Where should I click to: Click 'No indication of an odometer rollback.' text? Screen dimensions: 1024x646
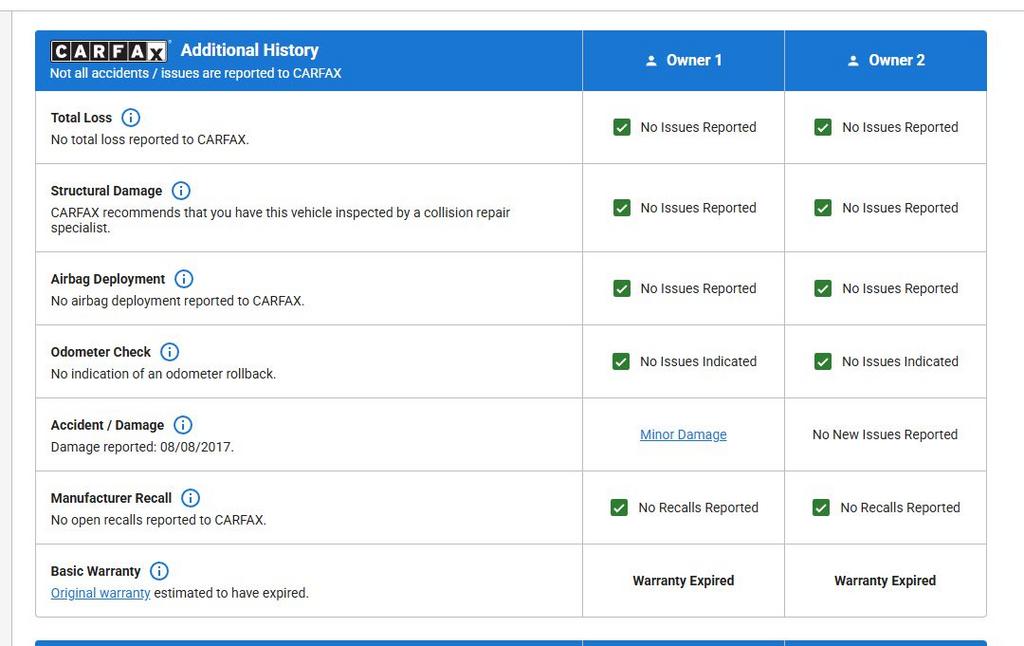tap(163, 374)
